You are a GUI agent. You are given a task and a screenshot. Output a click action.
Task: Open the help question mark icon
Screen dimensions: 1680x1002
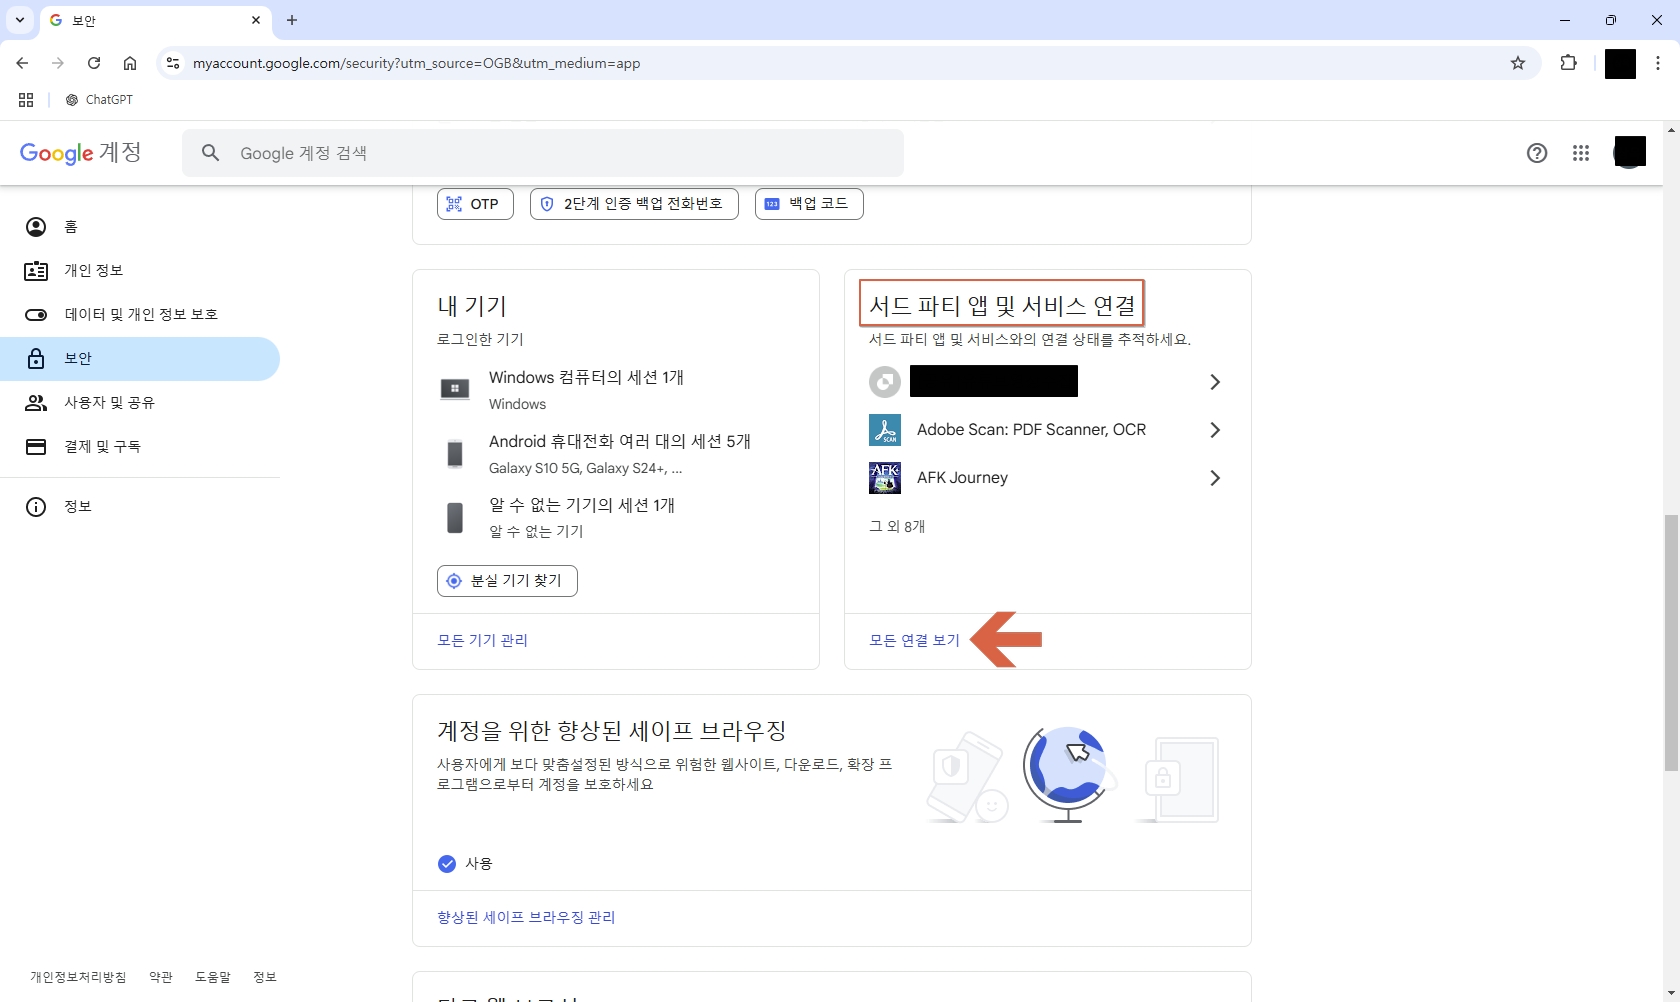tap(1537, 153)
